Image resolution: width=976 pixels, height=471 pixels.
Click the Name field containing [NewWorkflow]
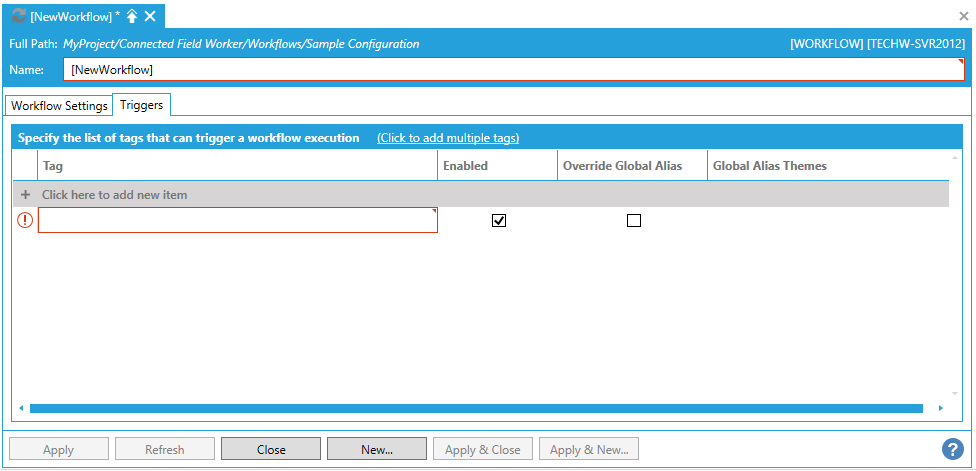514,70
